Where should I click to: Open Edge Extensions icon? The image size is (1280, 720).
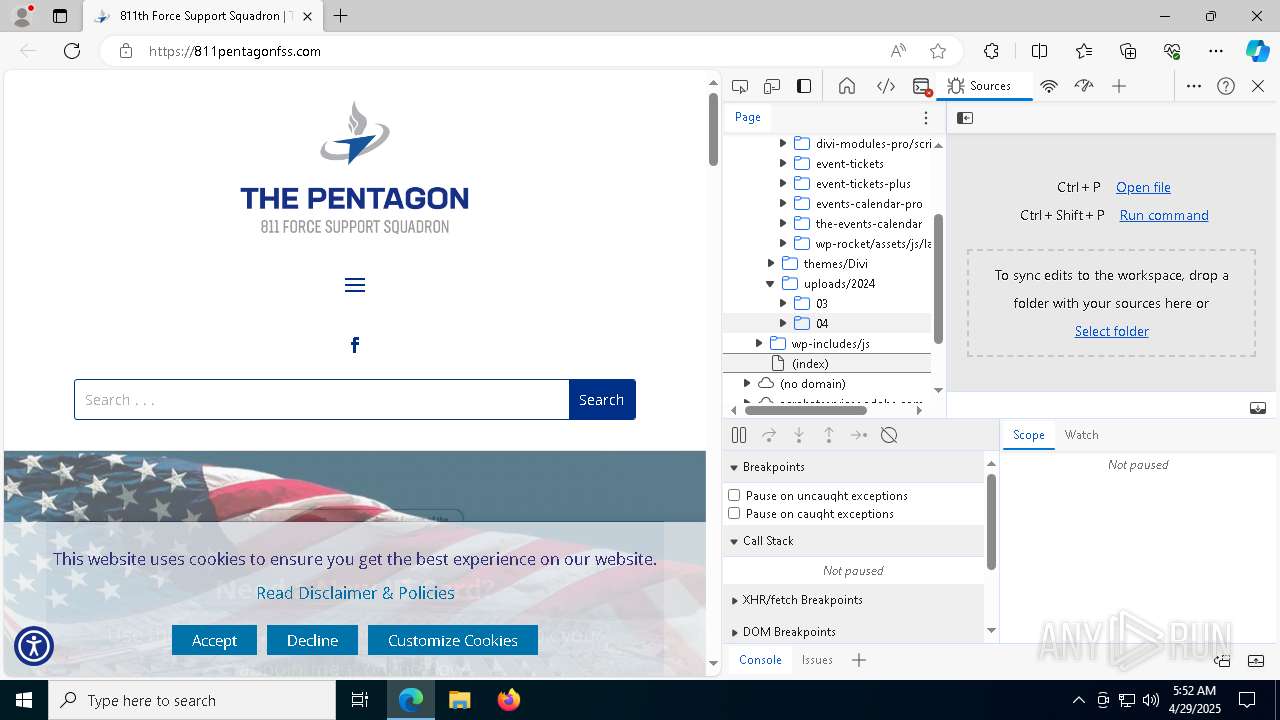point(991,51)
